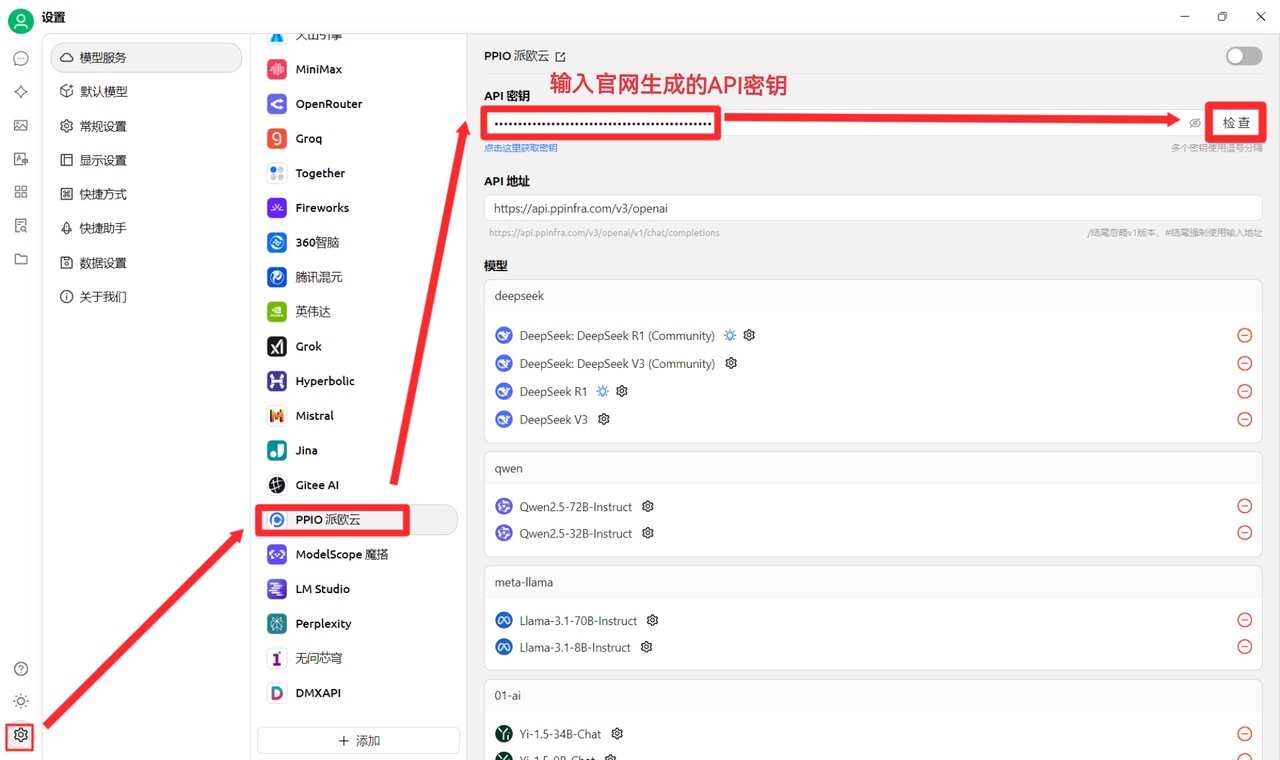Click the green user avatar
The image size is (1280, 760).
[x=20, y=19]
